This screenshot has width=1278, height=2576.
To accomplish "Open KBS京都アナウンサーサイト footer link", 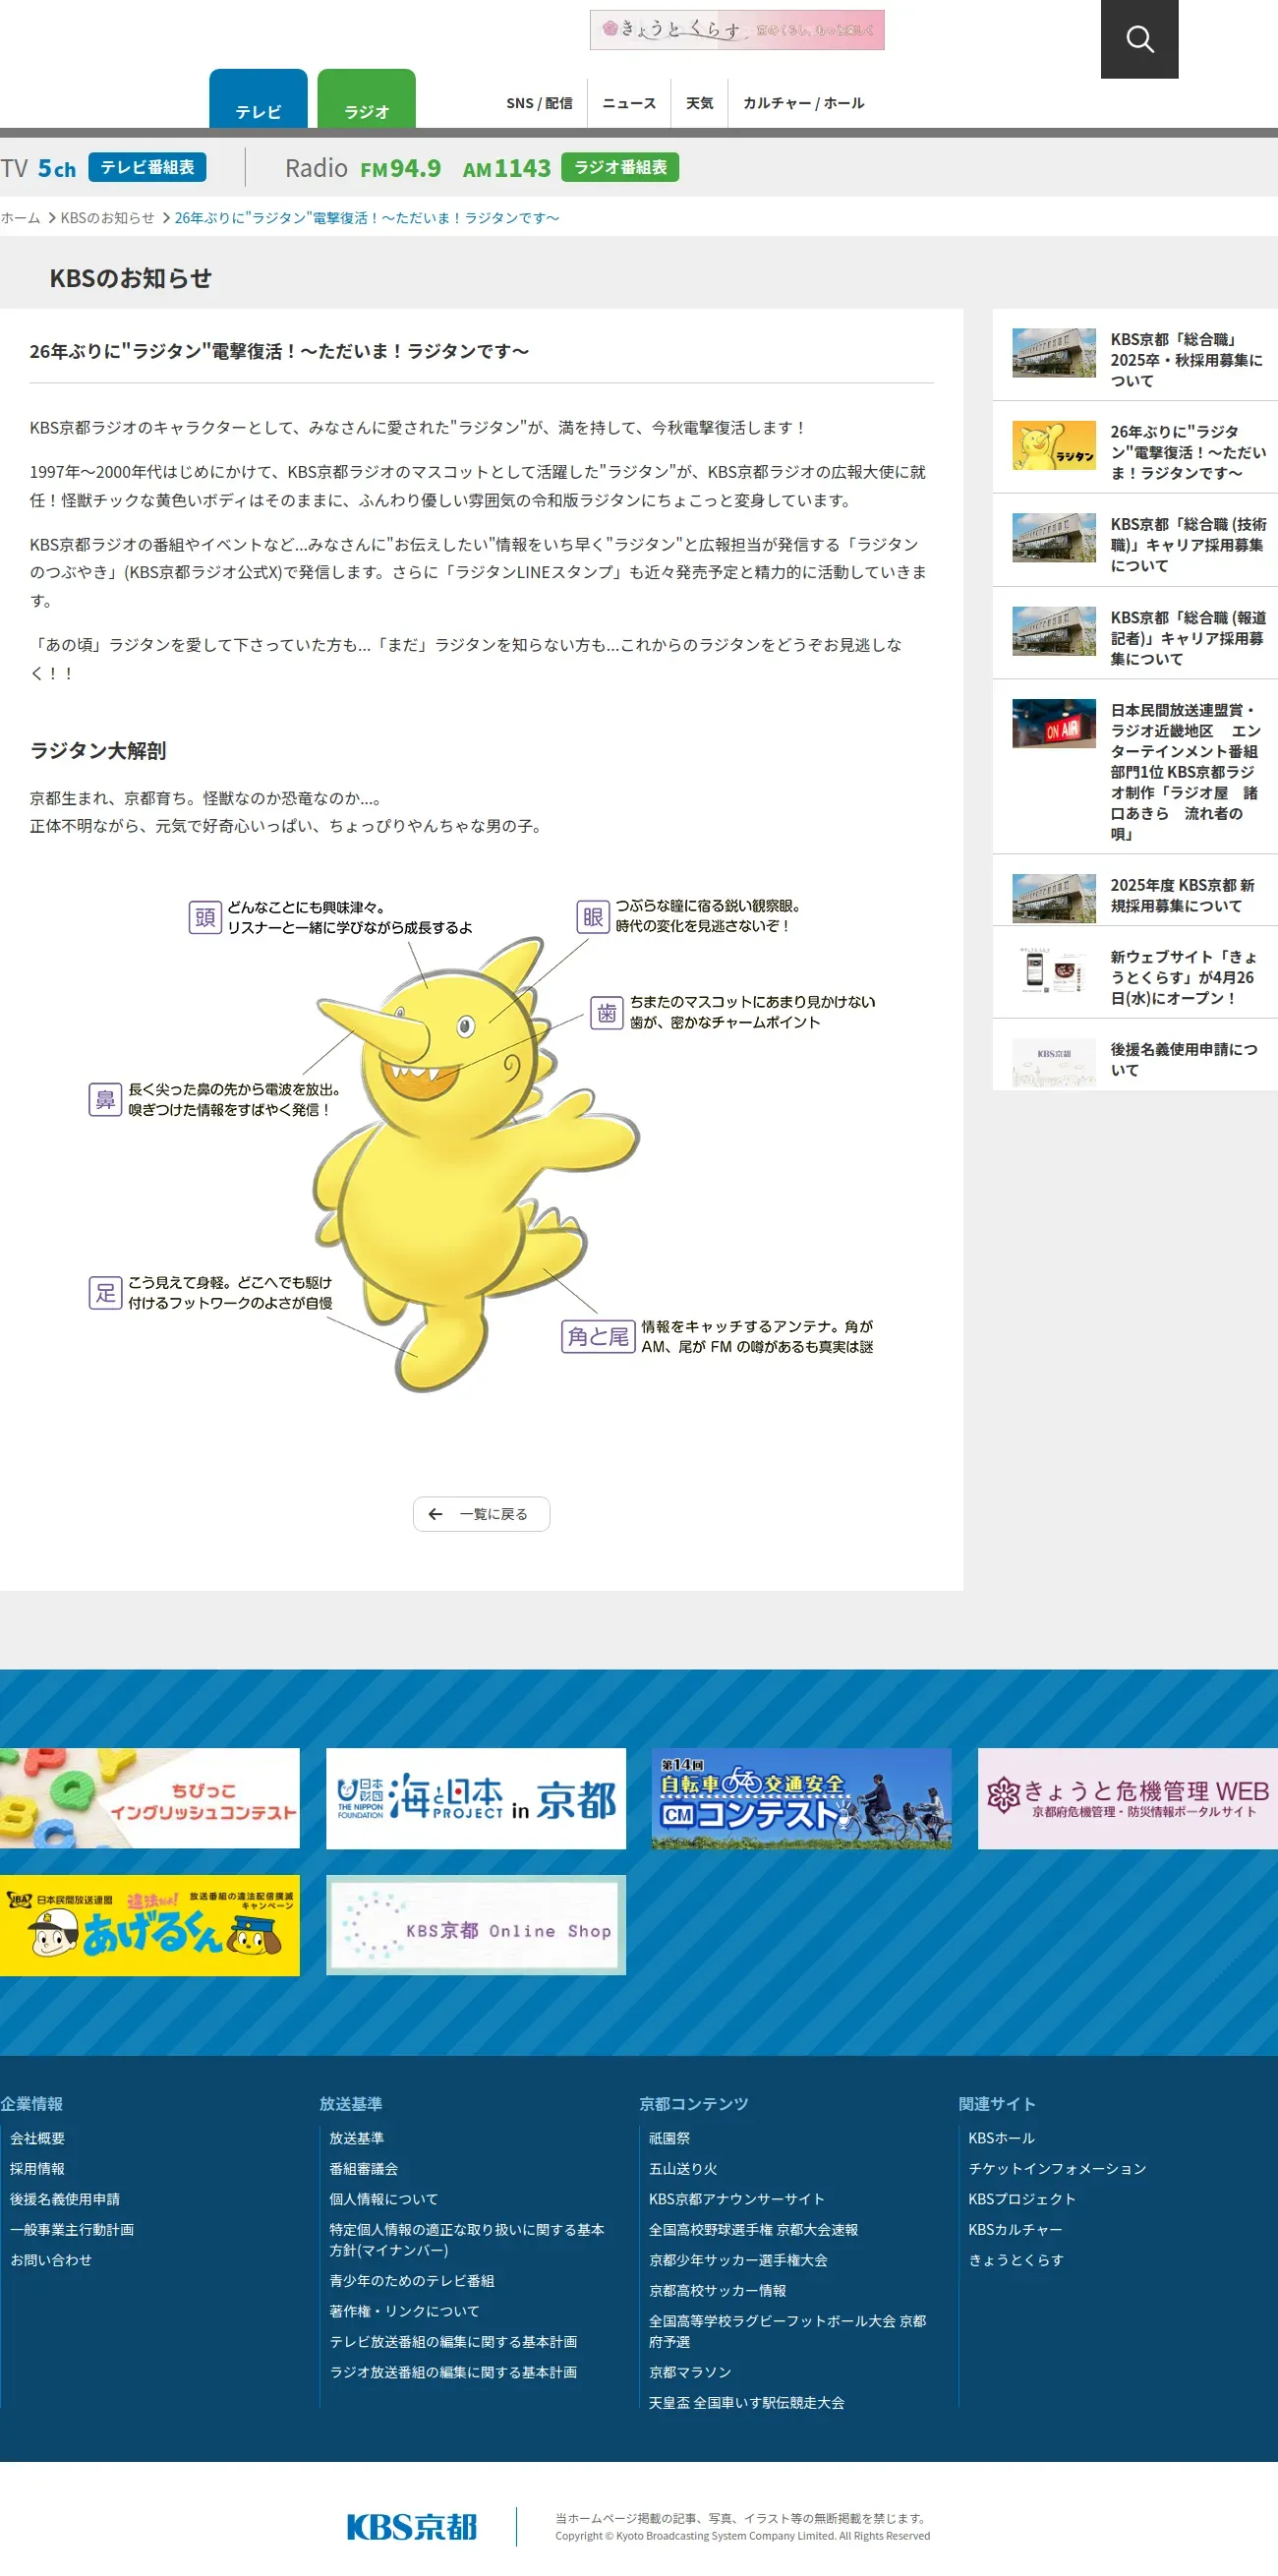I will (x=737, y=2199).
